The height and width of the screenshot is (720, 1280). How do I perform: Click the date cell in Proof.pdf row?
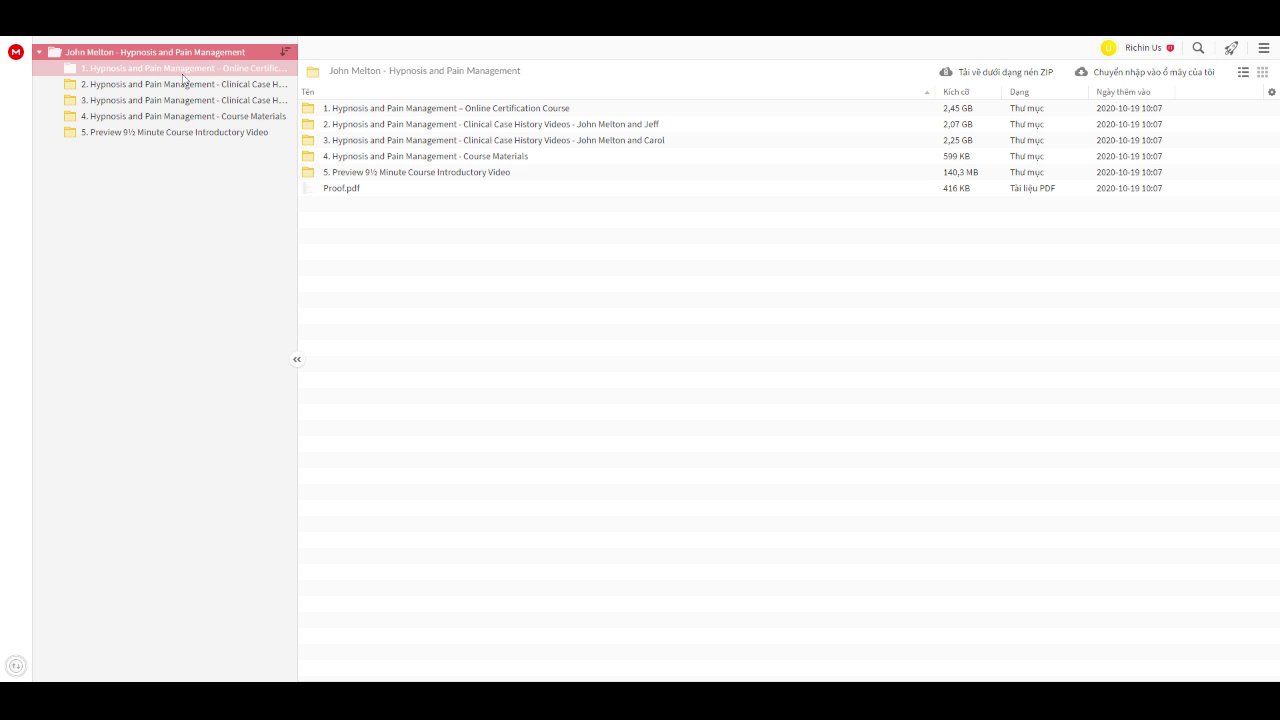click(1129, 188)
